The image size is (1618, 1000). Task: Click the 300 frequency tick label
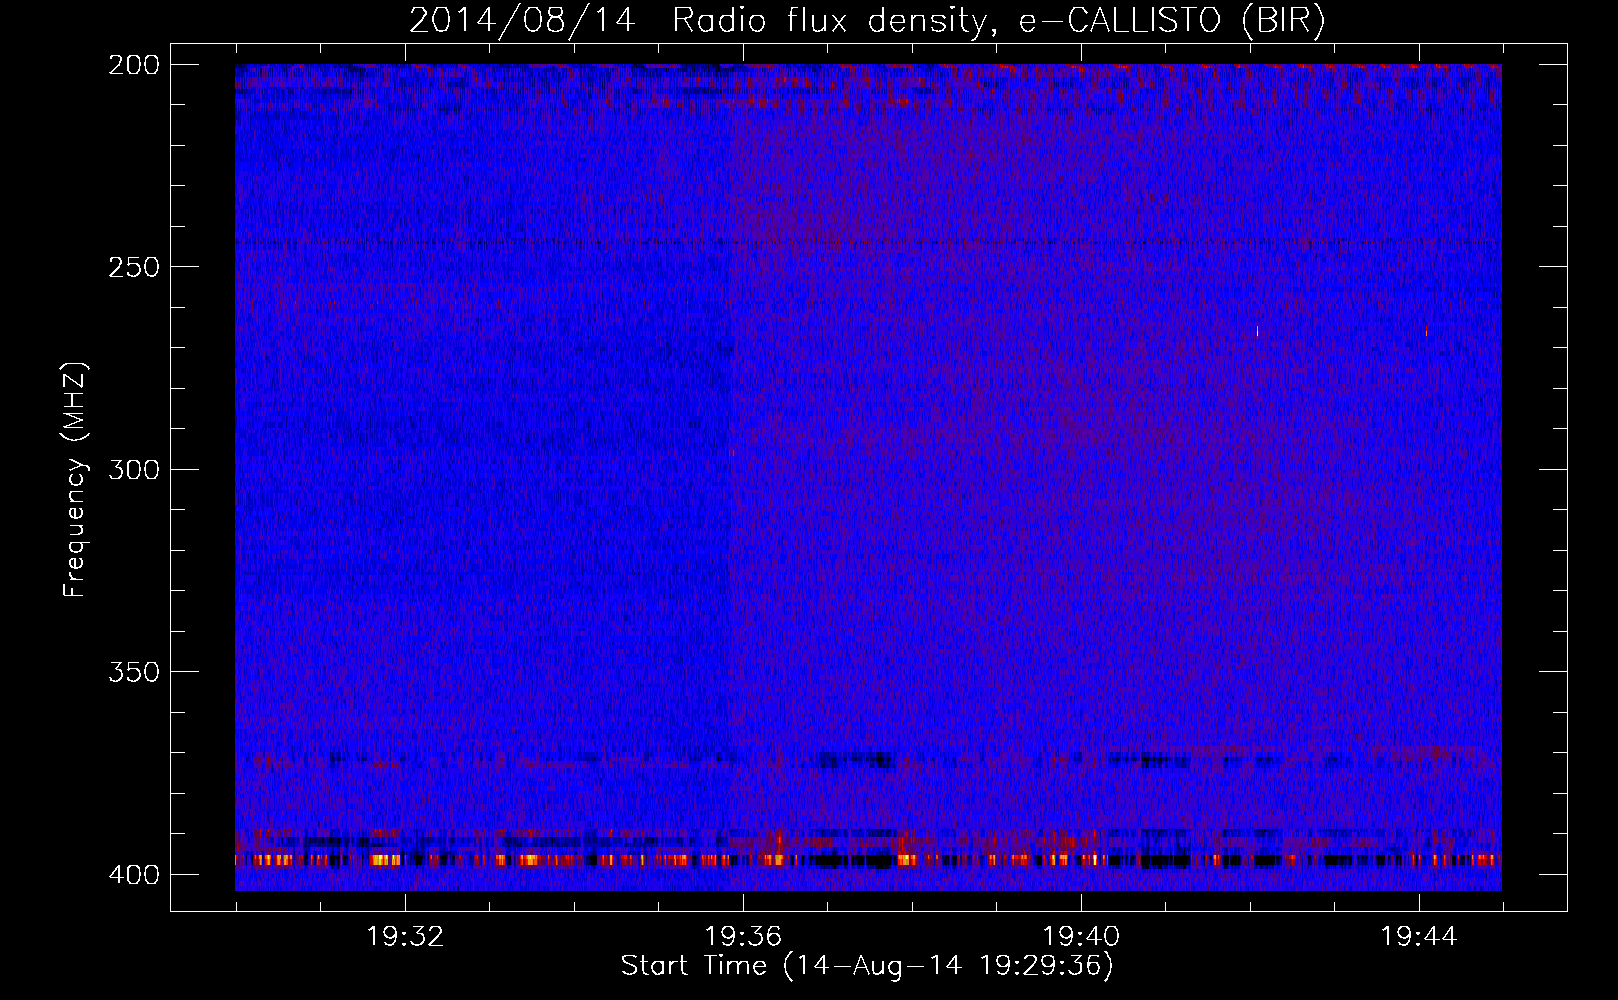click(x=133, y=469)
